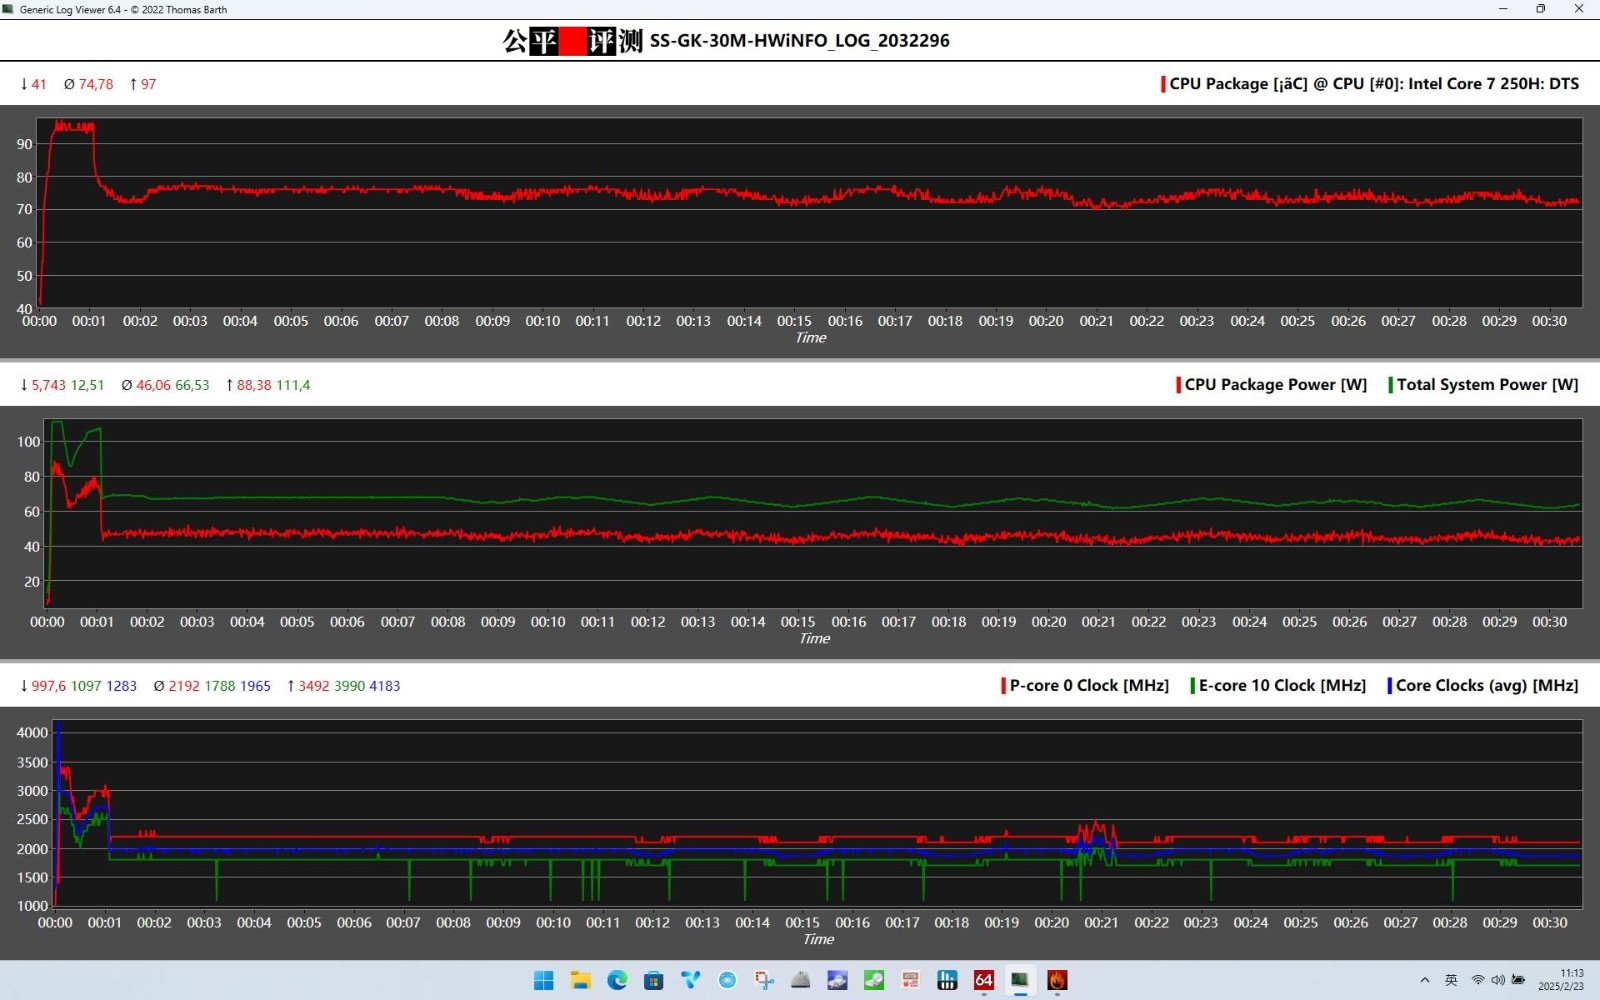1600x1000 pixels.
Task: Click the red CPU Package Power legend marker
Action: (1178, 385)
